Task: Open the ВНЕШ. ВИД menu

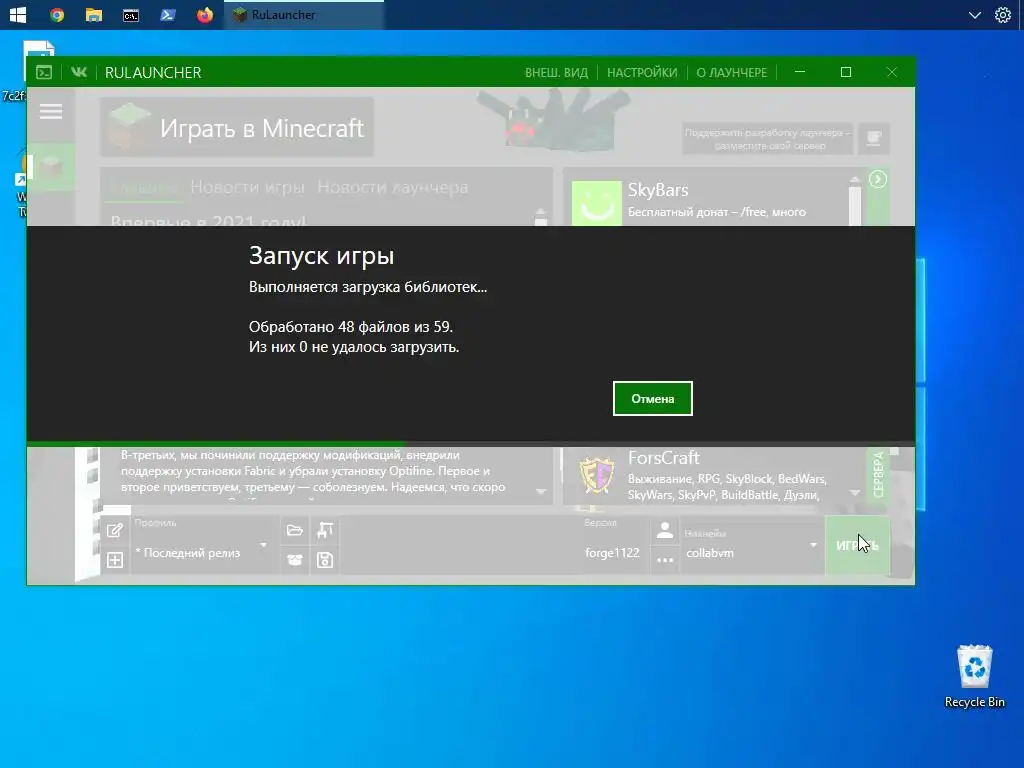Action: pyautogui.click(x=556, y=72)
